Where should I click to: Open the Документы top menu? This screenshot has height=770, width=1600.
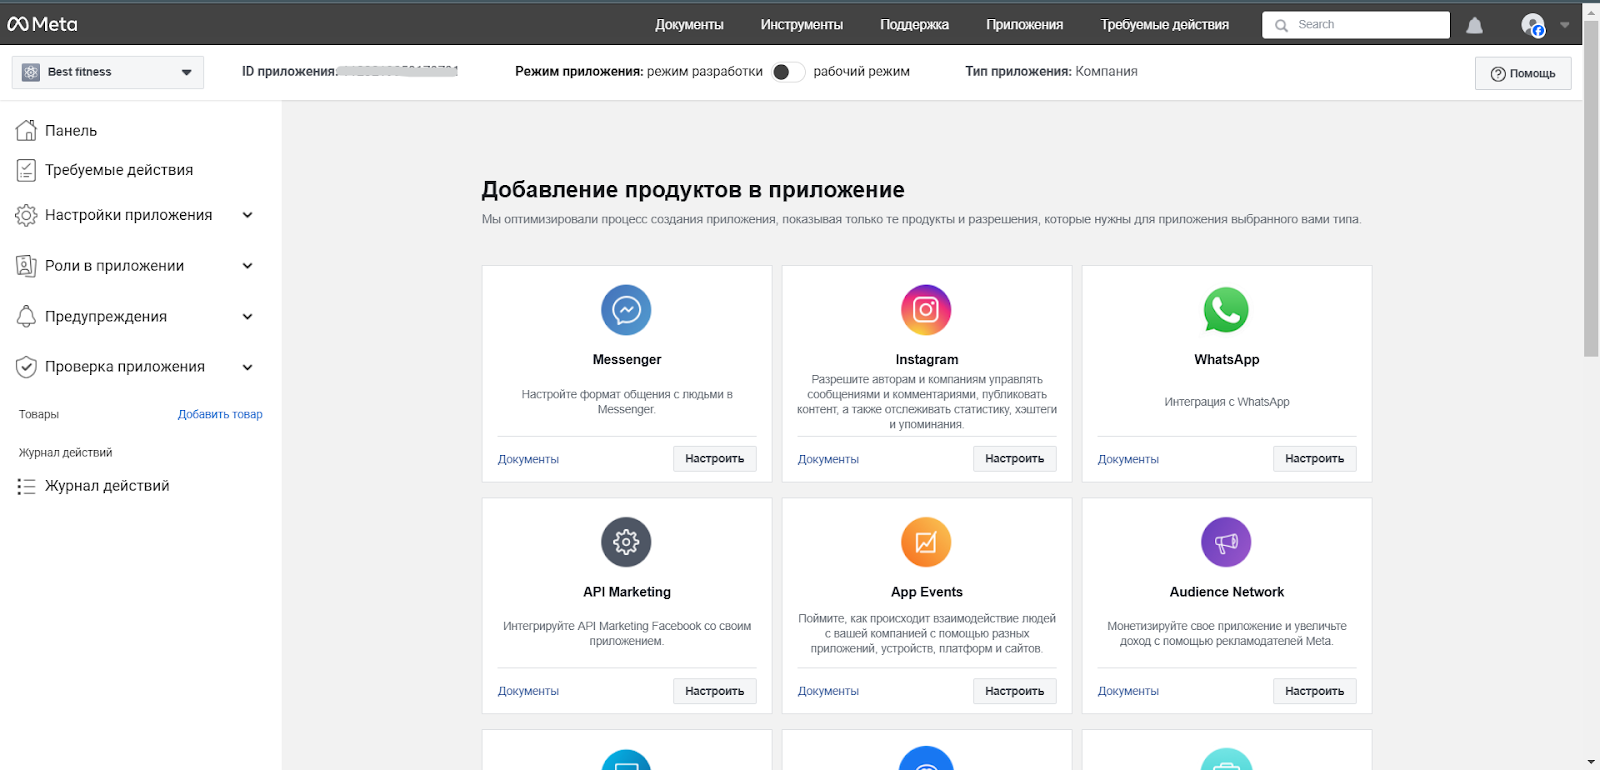pyautogui.click(x=689, y=25)
